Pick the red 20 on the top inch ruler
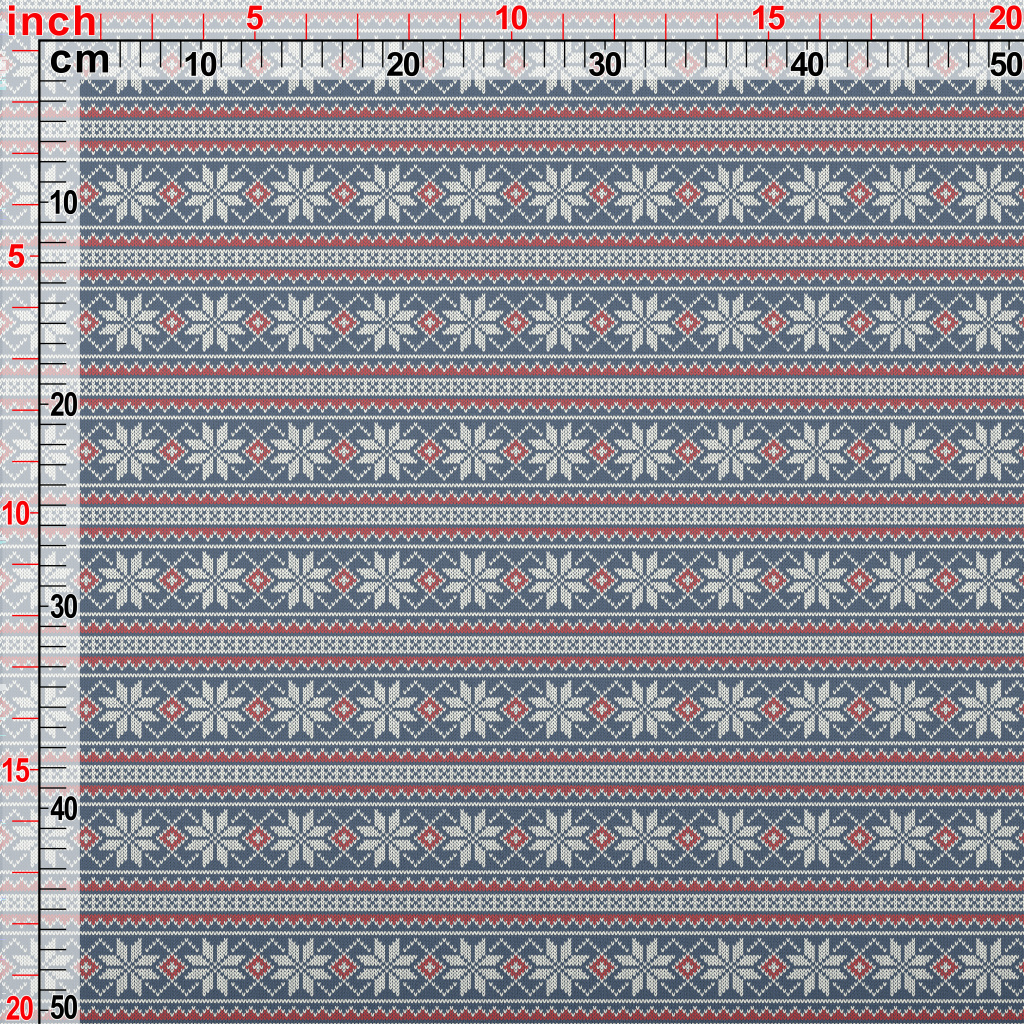 [x=1004, y=18]
